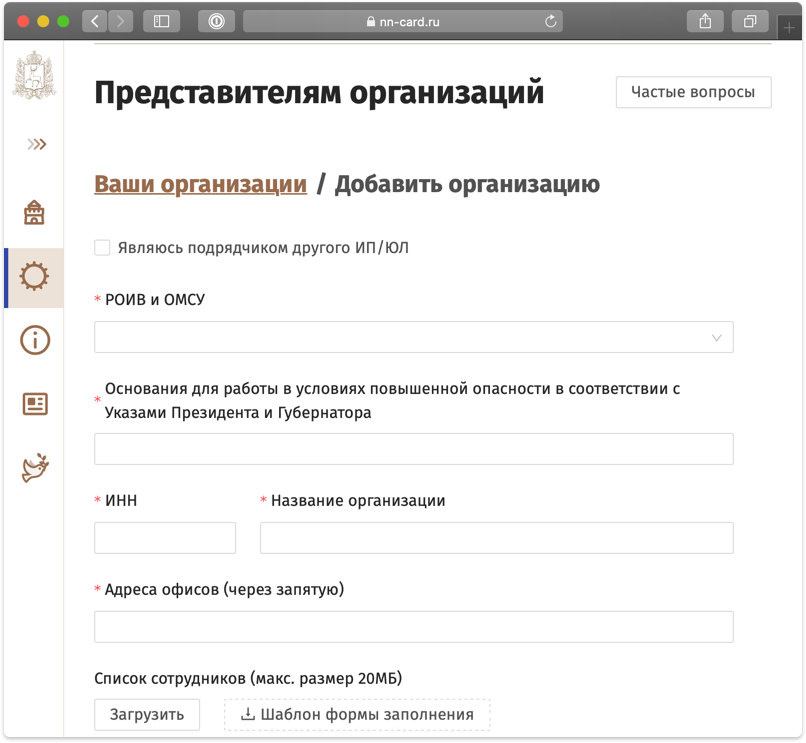
Task: Open the info circle sidebar icon
Action: 35,340
